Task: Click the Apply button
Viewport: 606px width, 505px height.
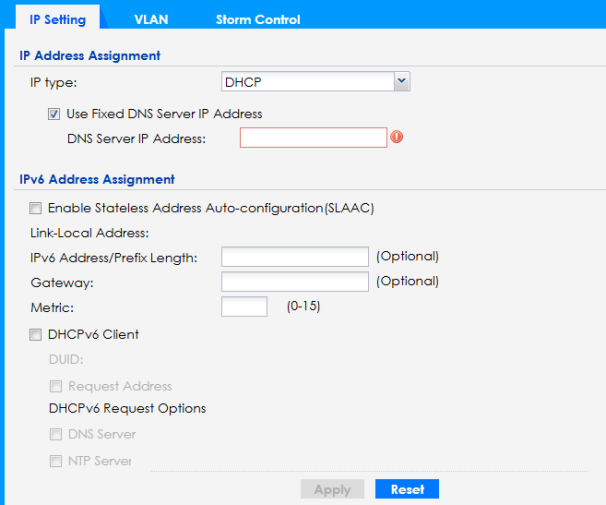Action: [332, 489]
